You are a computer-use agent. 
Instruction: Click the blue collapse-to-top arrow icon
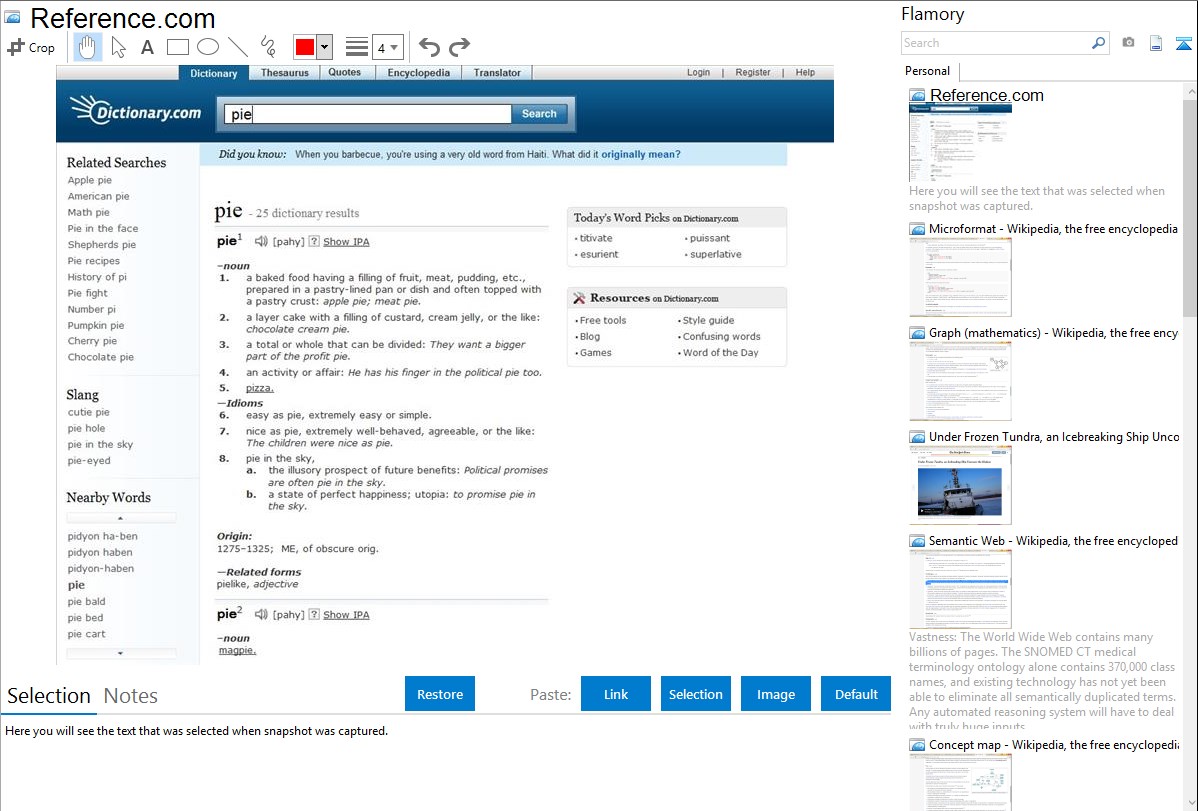pos(1183,43)
